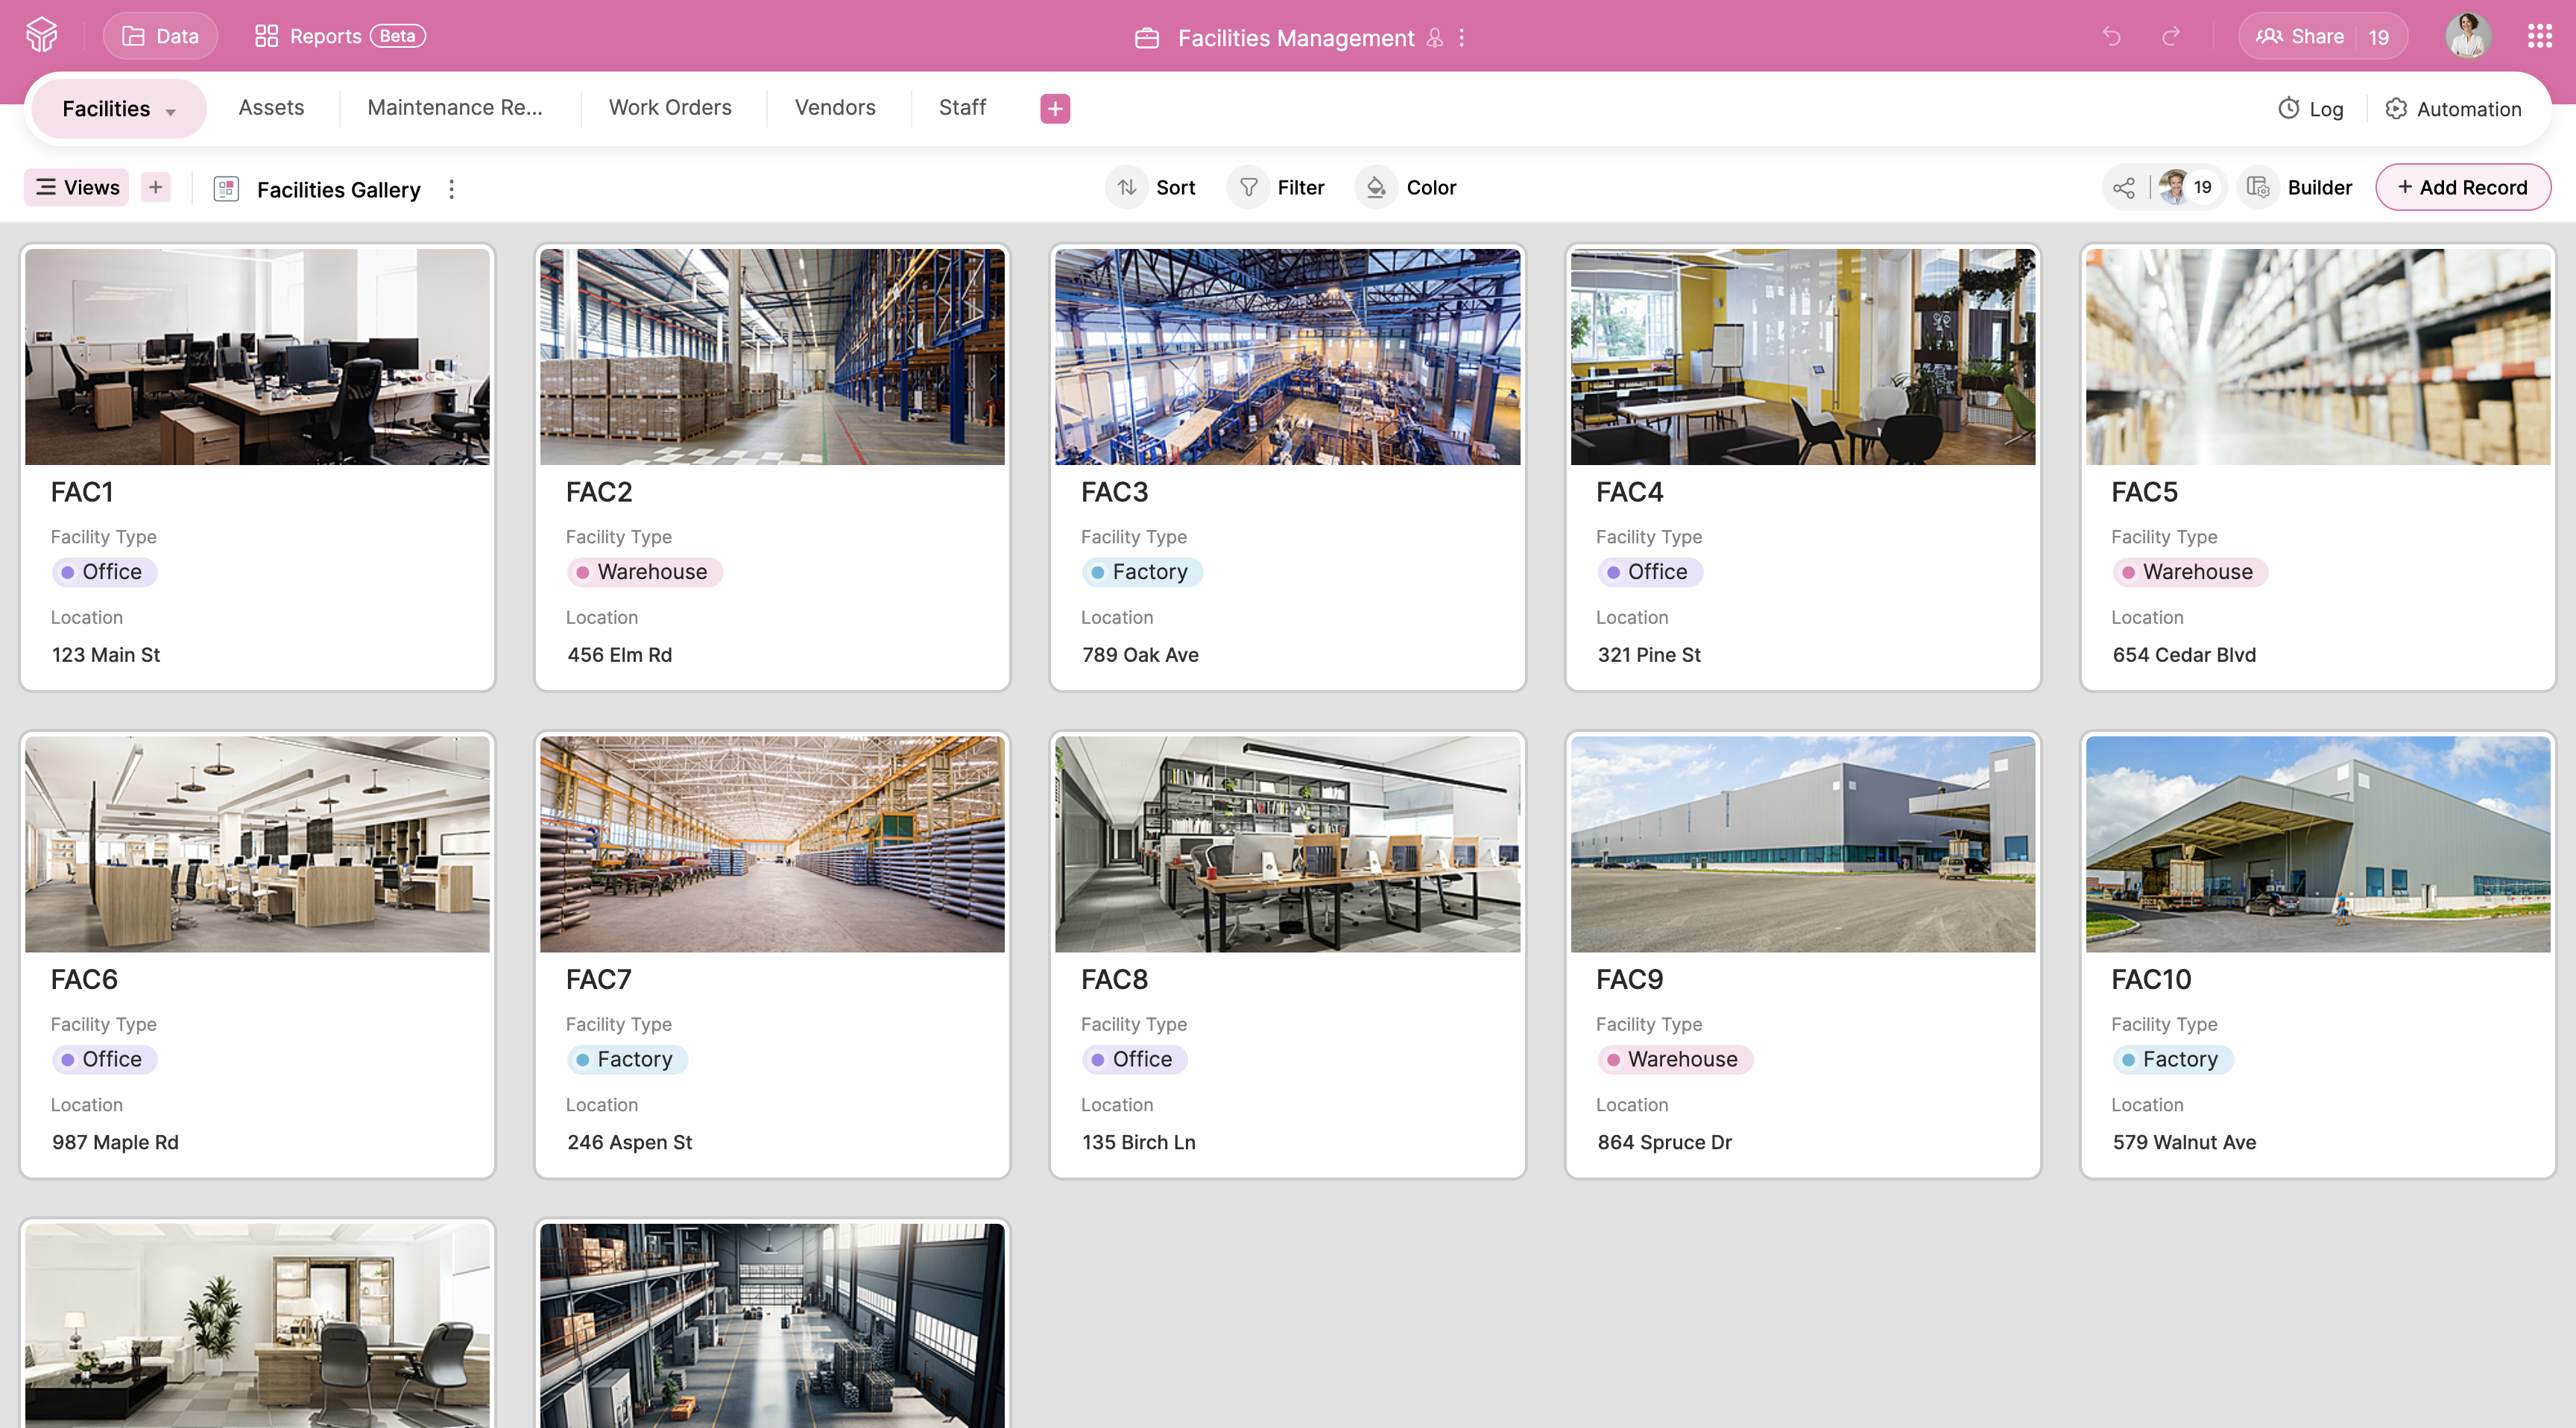Open the FAC3 factory card thumbnail
The width and height of the screenshot is (2576, 1428).
click(x=1287, y=356)
